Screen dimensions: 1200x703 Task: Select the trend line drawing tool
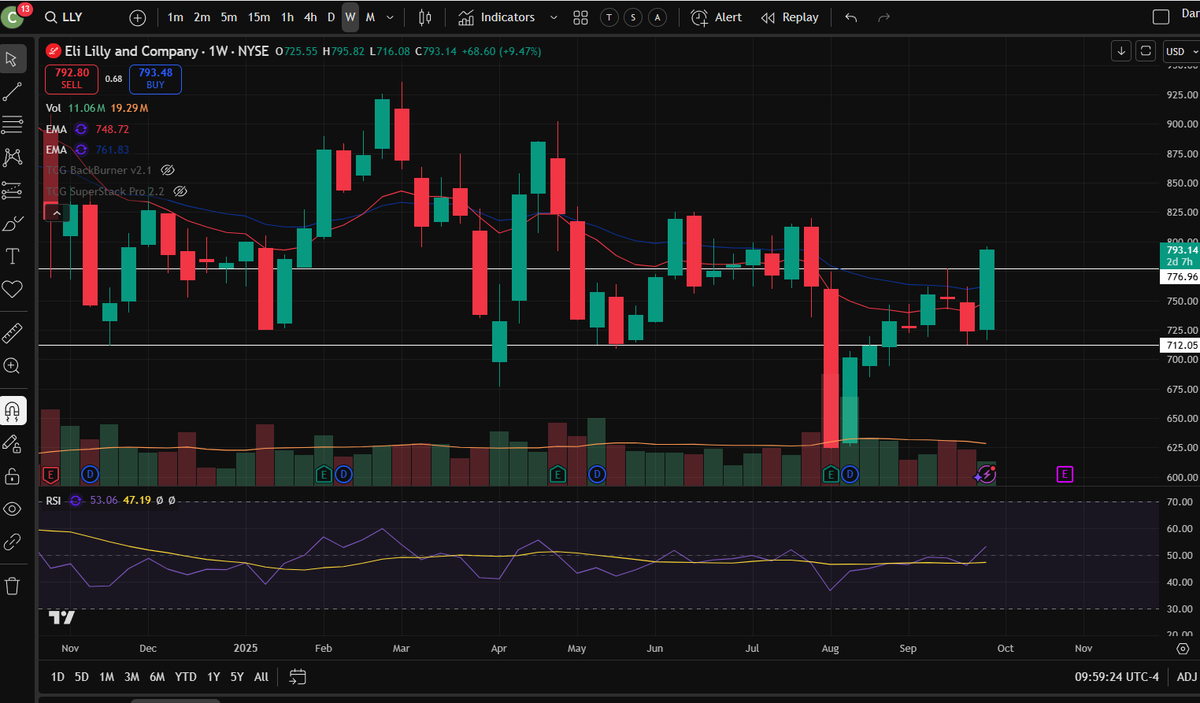[x=13, y=92]
